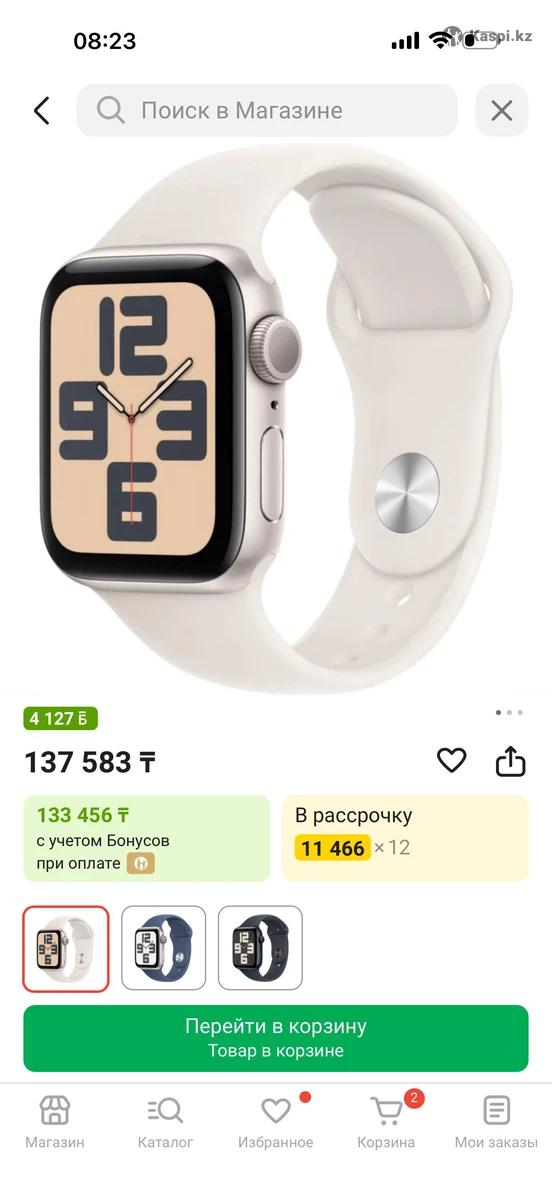
Task: Tap the magnifying glass search icon
Action: coord(111,110)
